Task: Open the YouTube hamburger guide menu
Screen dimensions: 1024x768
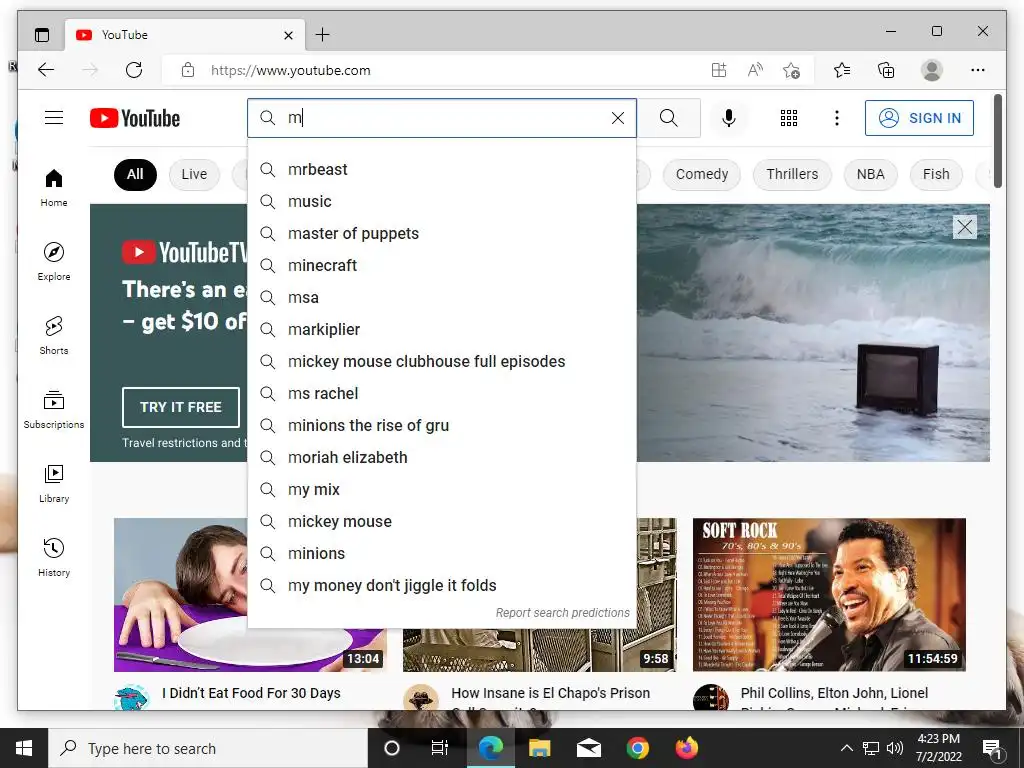Action: point(54,118)
